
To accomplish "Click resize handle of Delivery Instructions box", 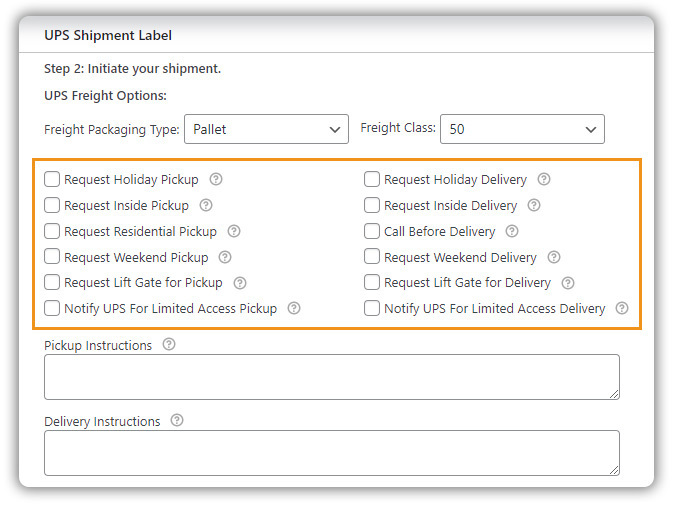I will [x=614, y=470].
